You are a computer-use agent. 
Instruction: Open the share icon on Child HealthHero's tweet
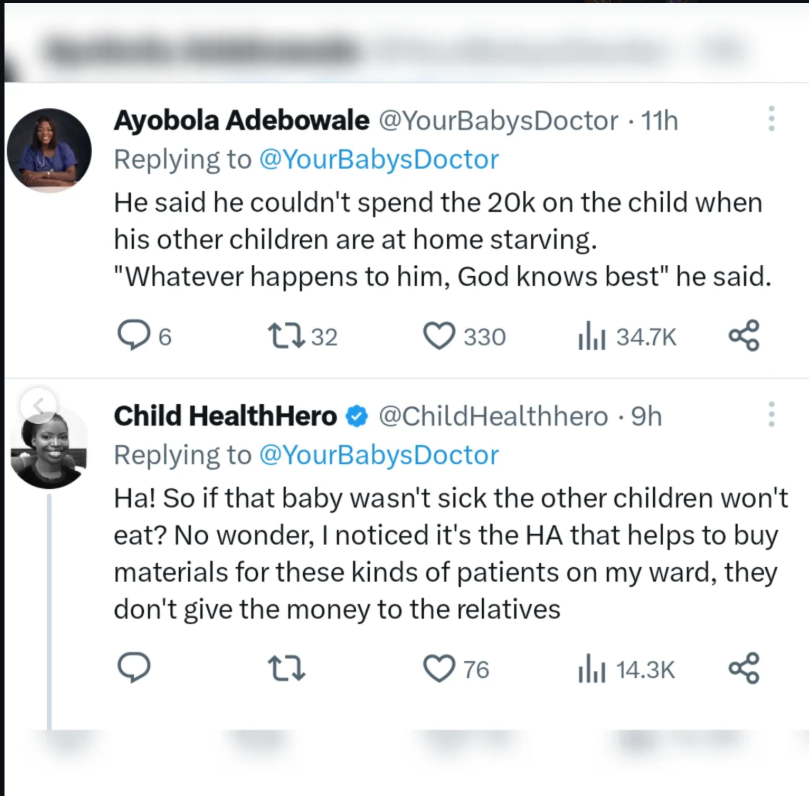[744, 669]
